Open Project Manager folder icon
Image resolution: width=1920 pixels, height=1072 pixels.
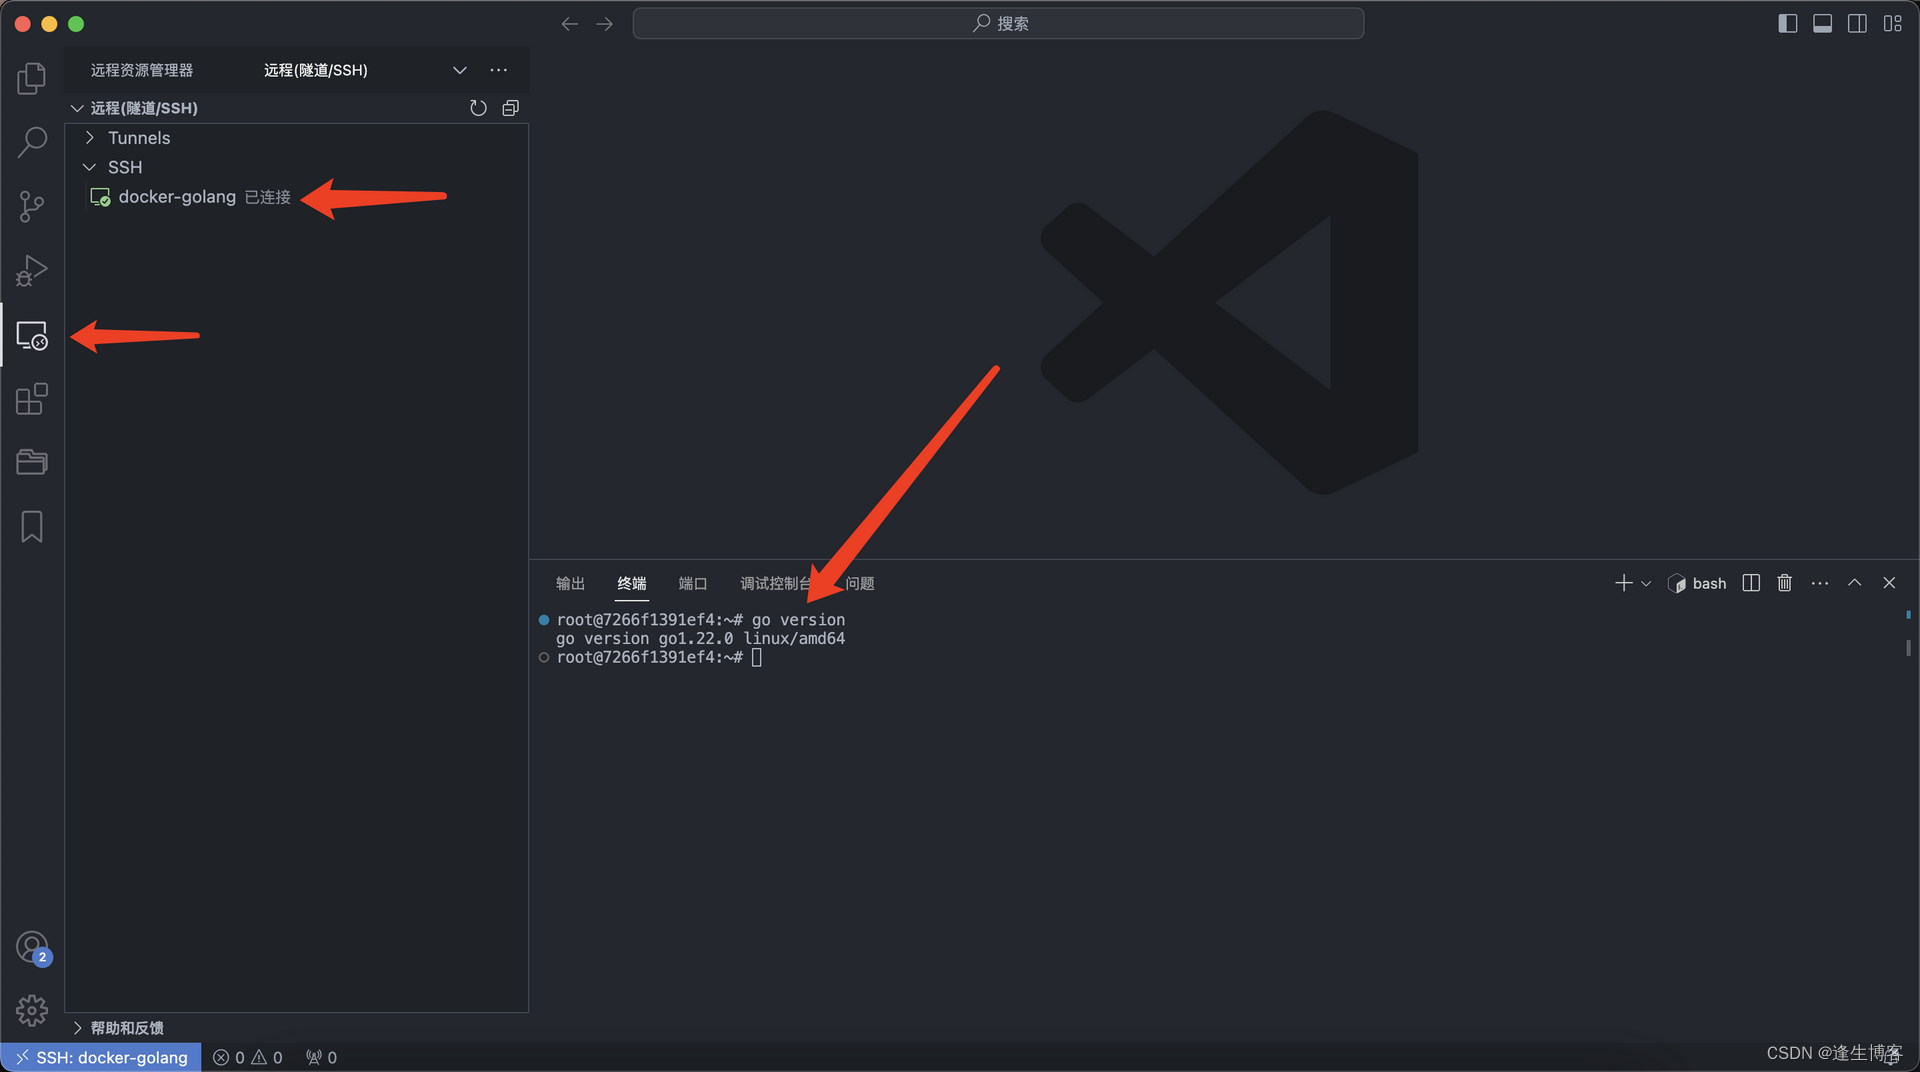32,462
